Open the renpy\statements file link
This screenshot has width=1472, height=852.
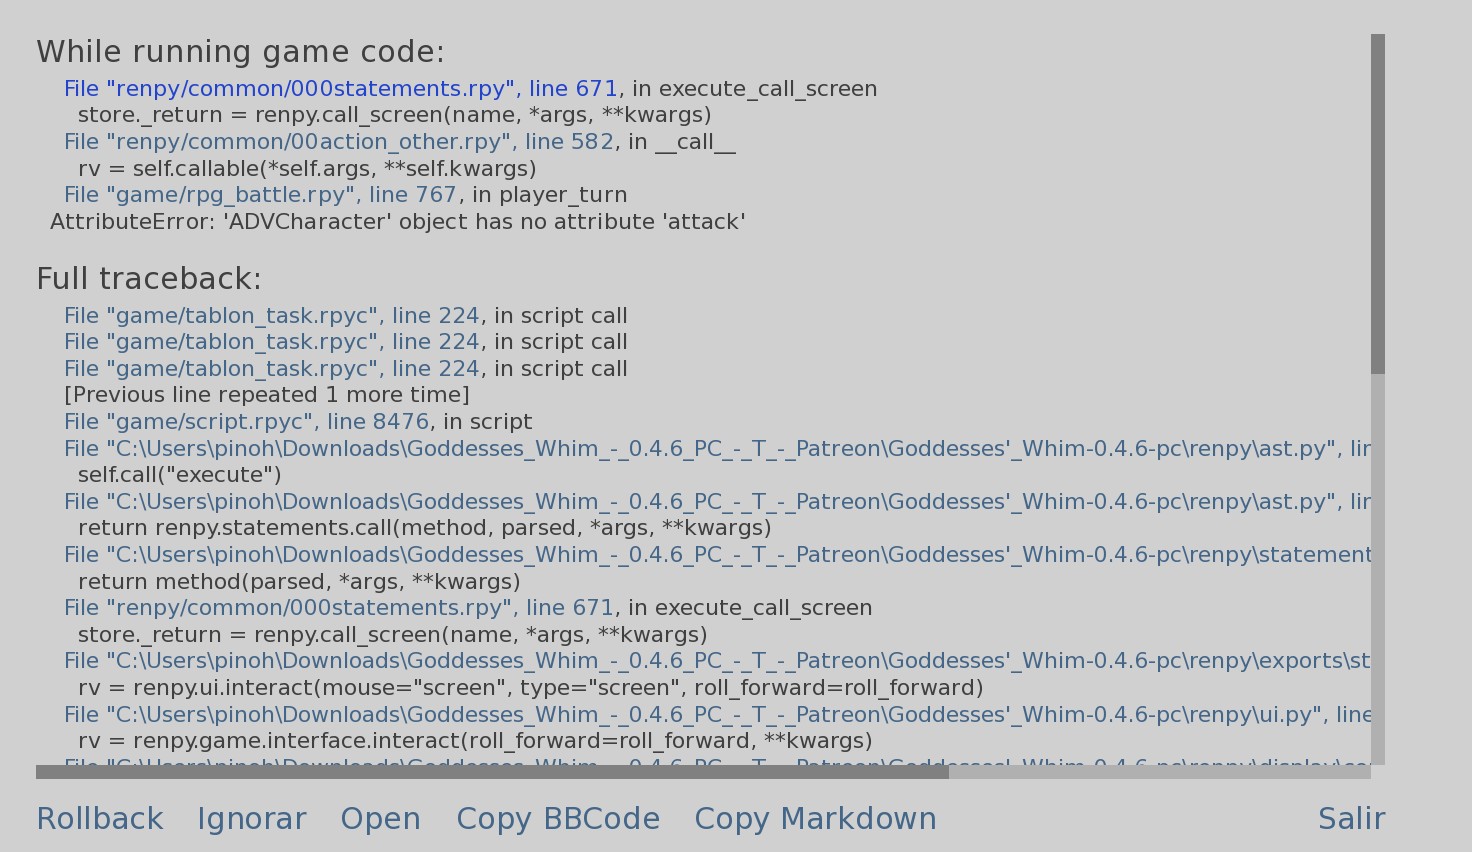click(717, 555)
